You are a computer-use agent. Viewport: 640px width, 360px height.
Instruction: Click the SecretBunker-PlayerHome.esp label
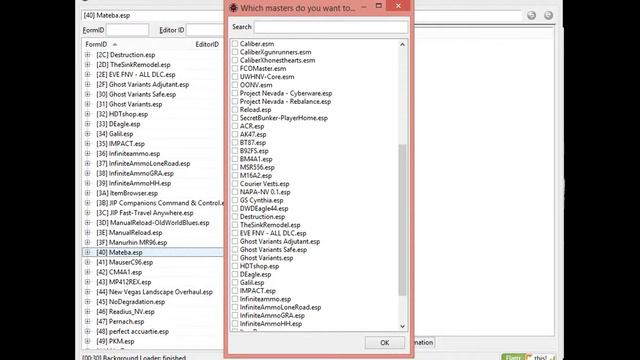pos(284,118)
